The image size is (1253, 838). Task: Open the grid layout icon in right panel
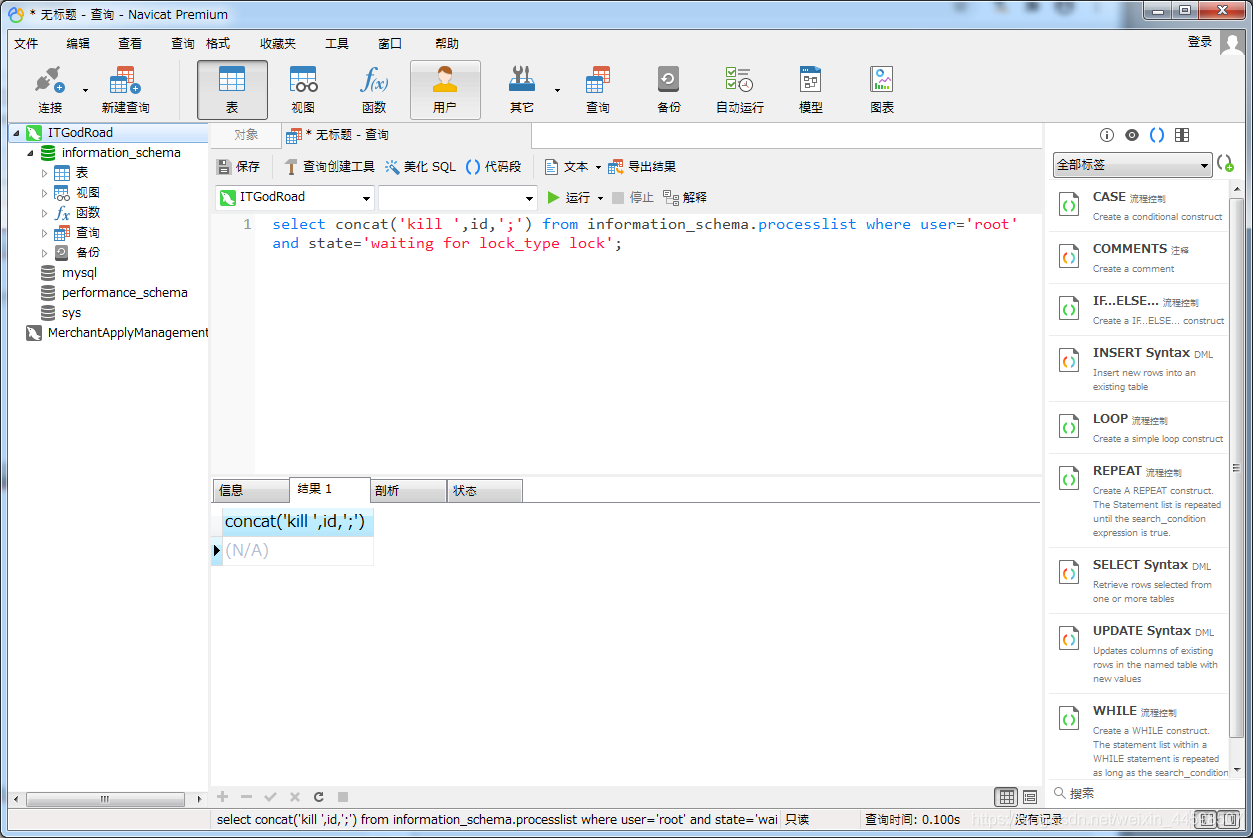(x=1182, y=135)
